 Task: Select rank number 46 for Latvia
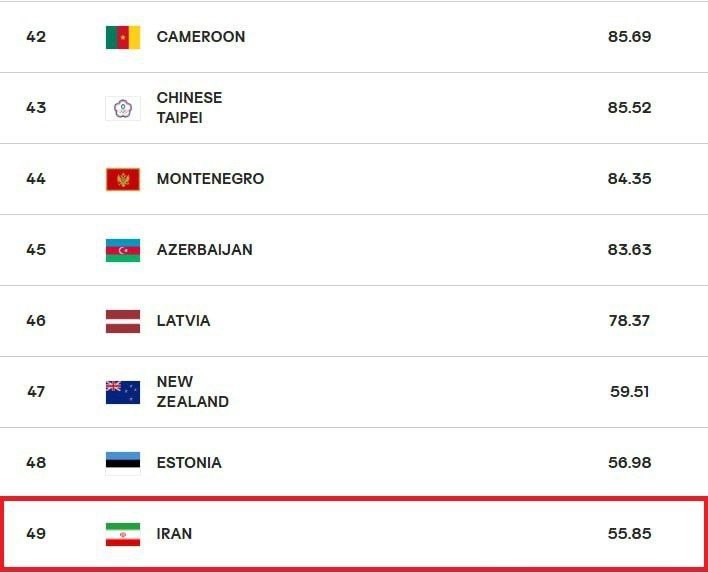[x=36, y=321]
